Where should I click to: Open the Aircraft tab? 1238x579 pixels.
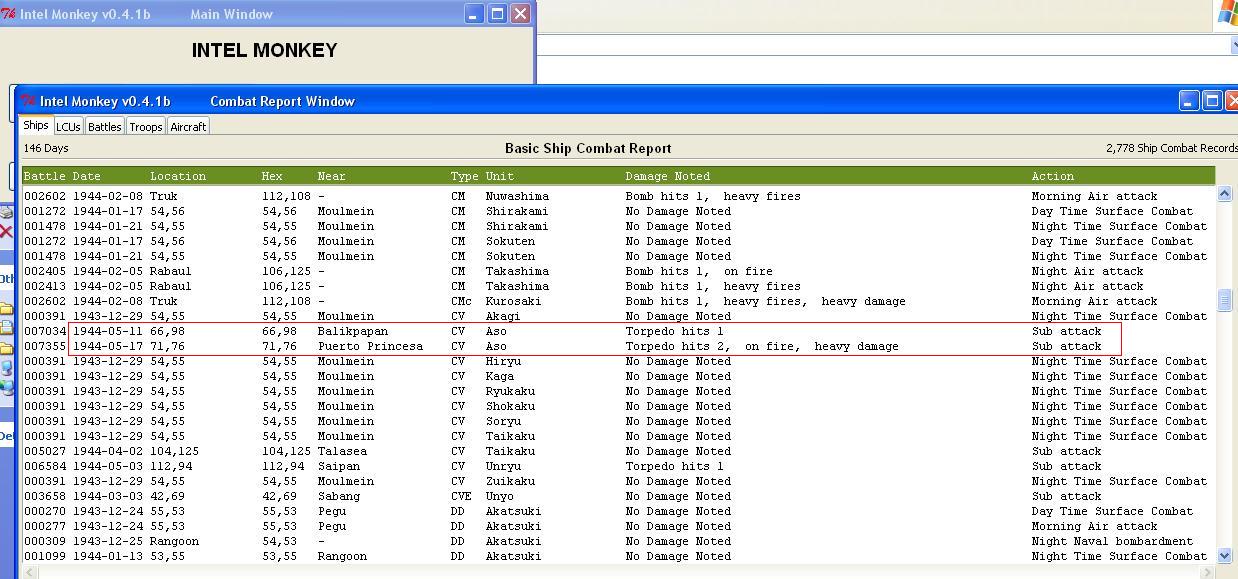pos(188,127)
